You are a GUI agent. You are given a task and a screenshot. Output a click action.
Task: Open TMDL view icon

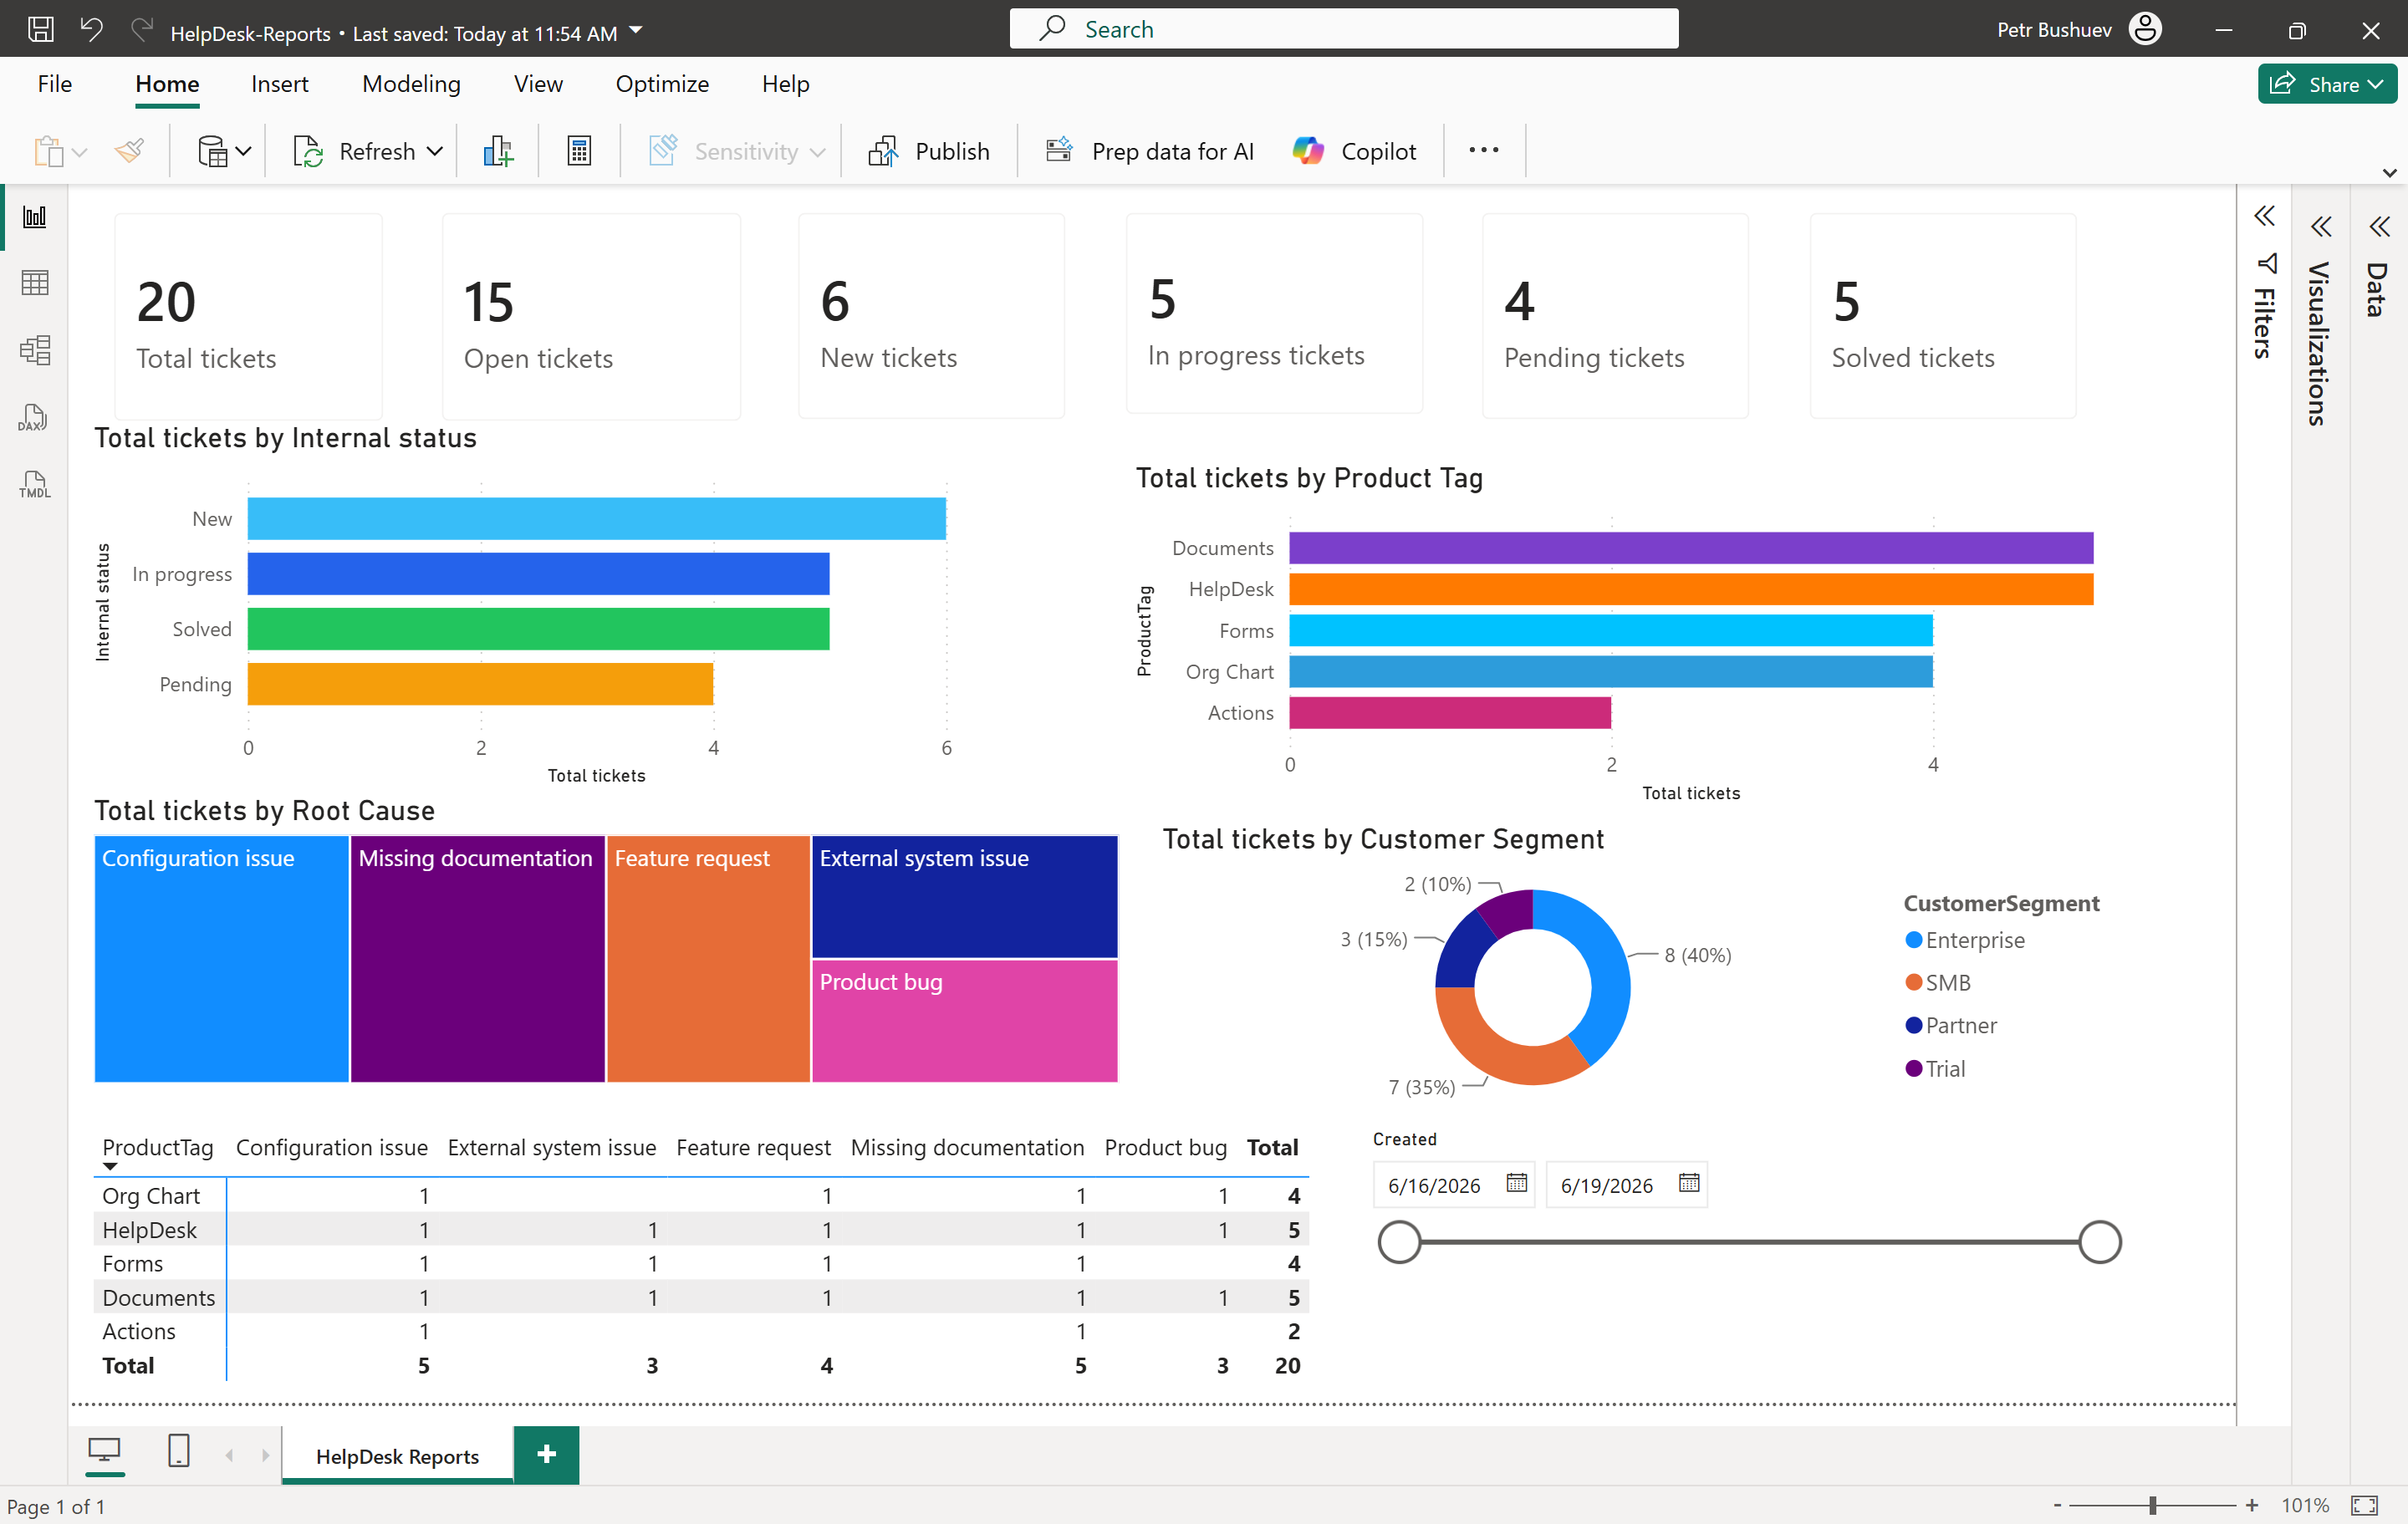pos(34,484)
